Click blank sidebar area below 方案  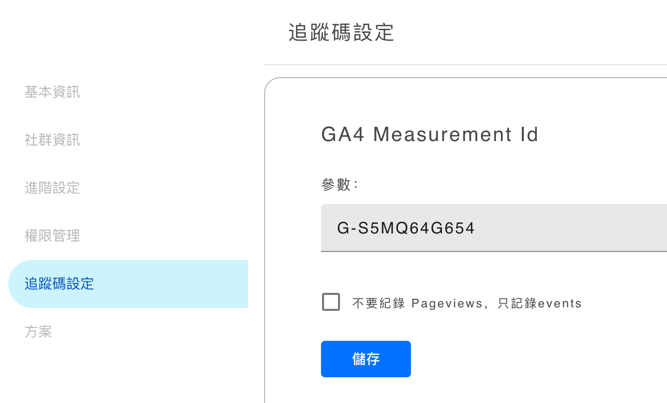tap(120, 375)
